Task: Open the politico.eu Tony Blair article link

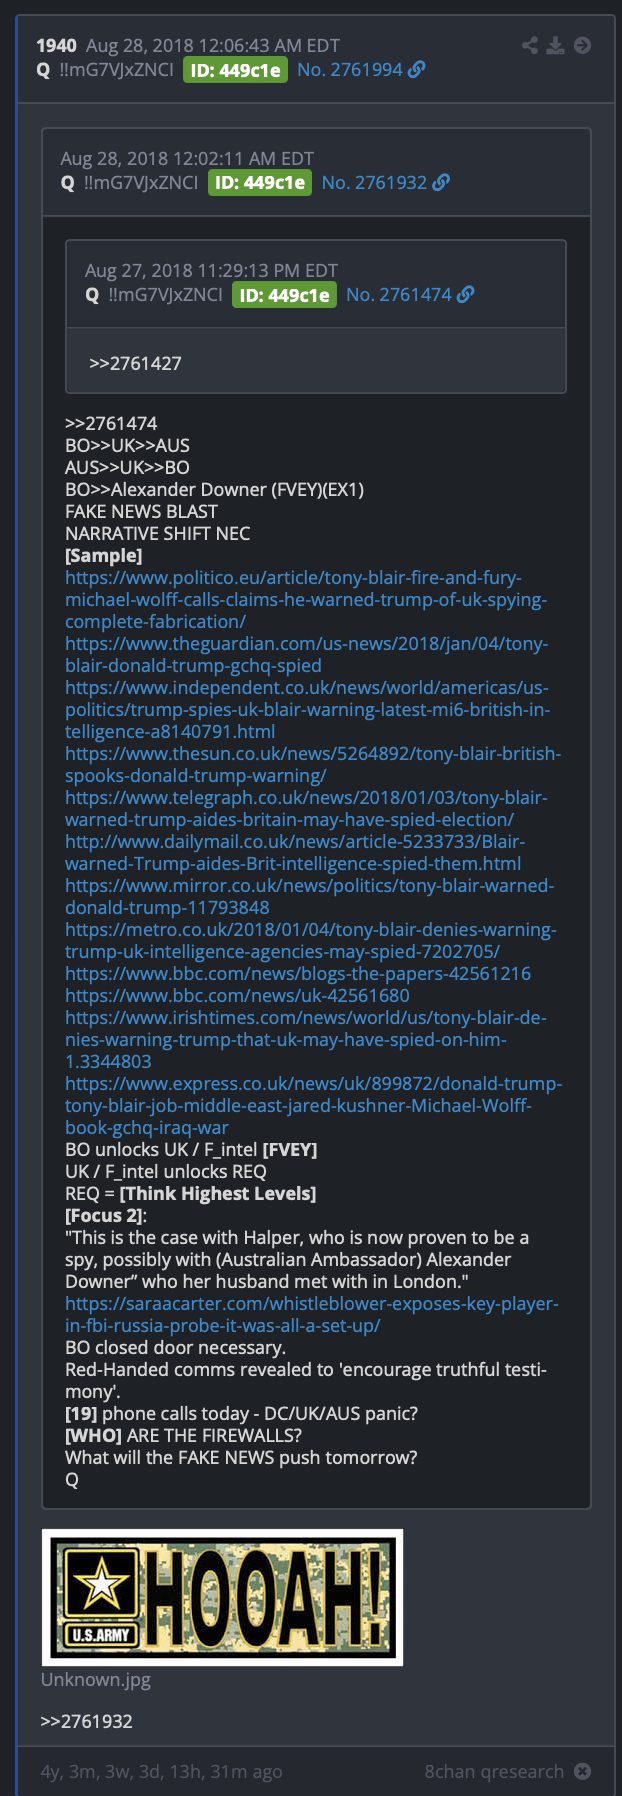Action: click(306, 599)
